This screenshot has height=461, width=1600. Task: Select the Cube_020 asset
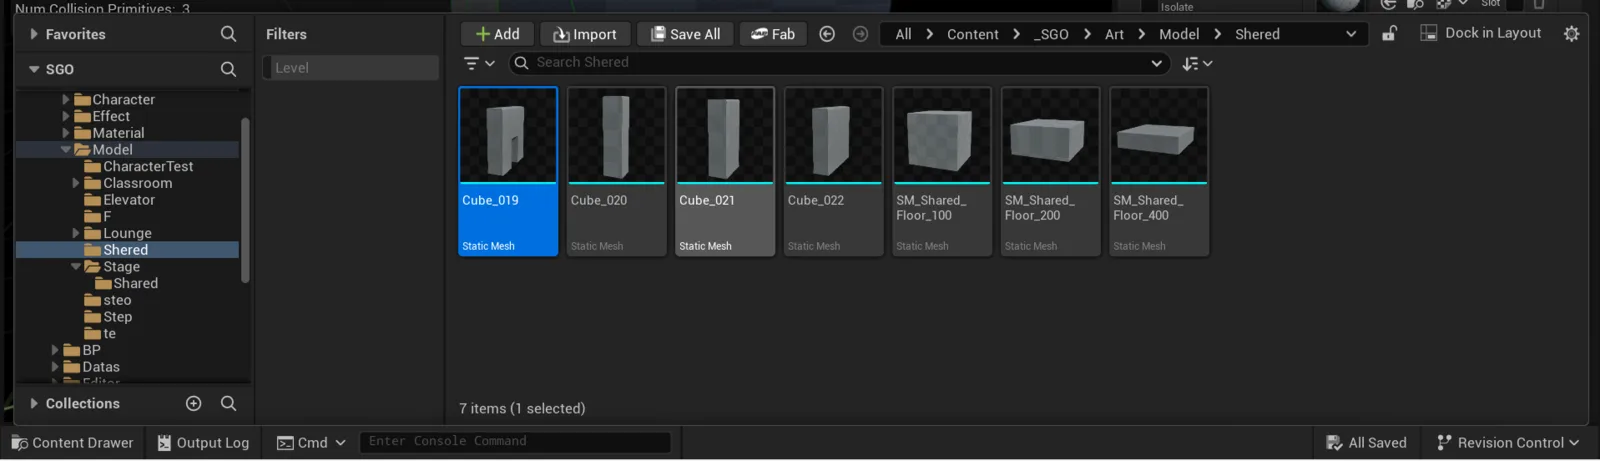click(x=617, y=171)
